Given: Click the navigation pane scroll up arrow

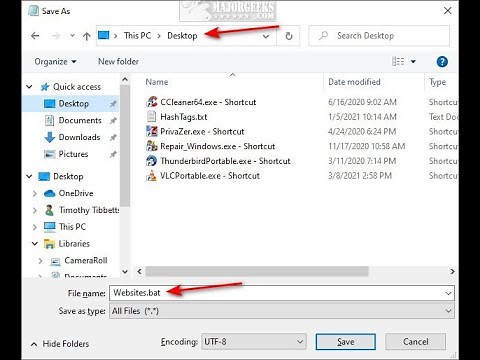Looking at the screenshot, I should coord(125,80).
